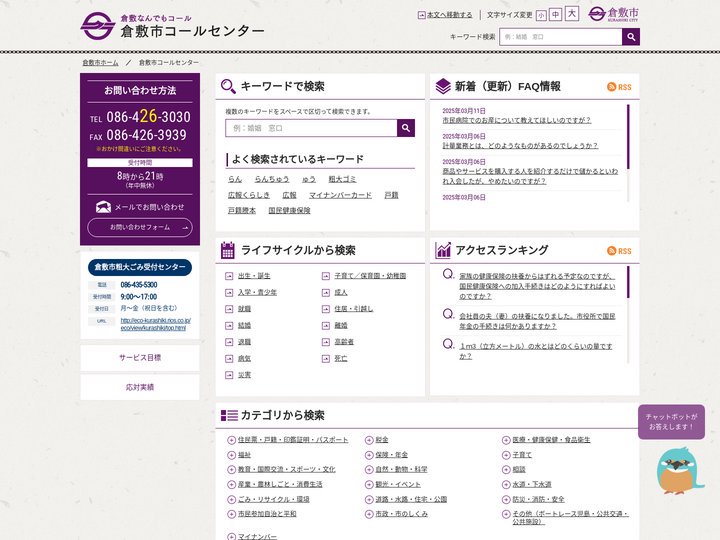Open category 自然・動物・科学

pos(401,470)
